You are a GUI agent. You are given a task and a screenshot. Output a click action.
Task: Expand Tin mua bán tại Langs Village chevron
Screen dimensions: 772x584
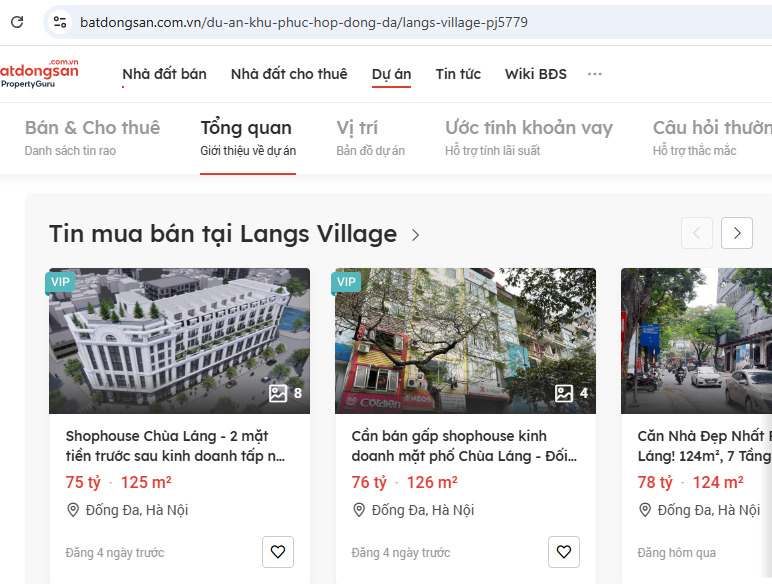[416, 235]
